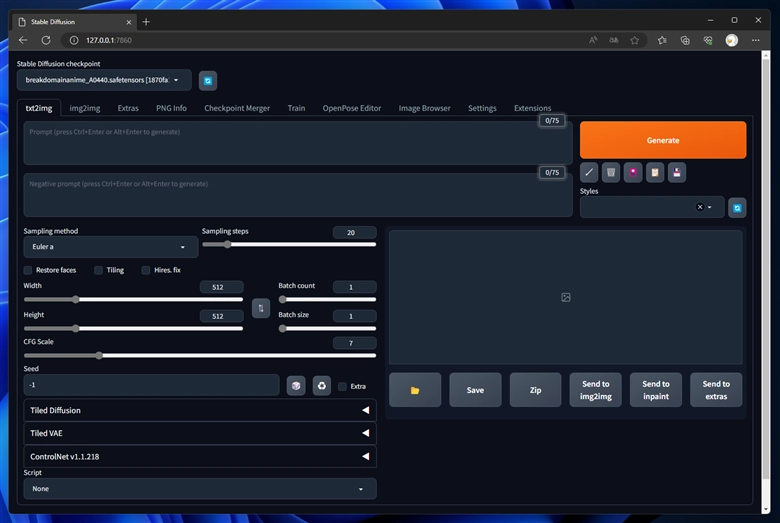Open browser settings and more menu
This screenshot has width=780, height=523.
756,40
